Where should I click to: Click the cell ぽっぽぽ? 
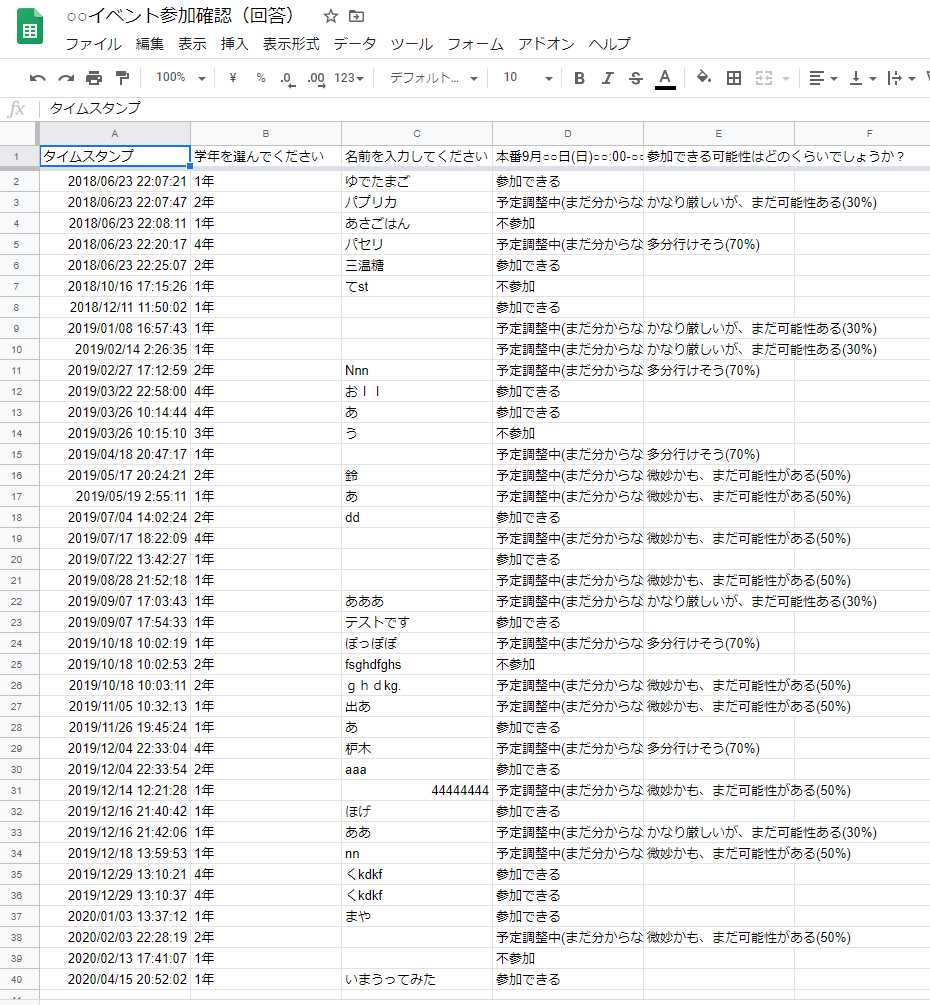click(x=417, y=644)
